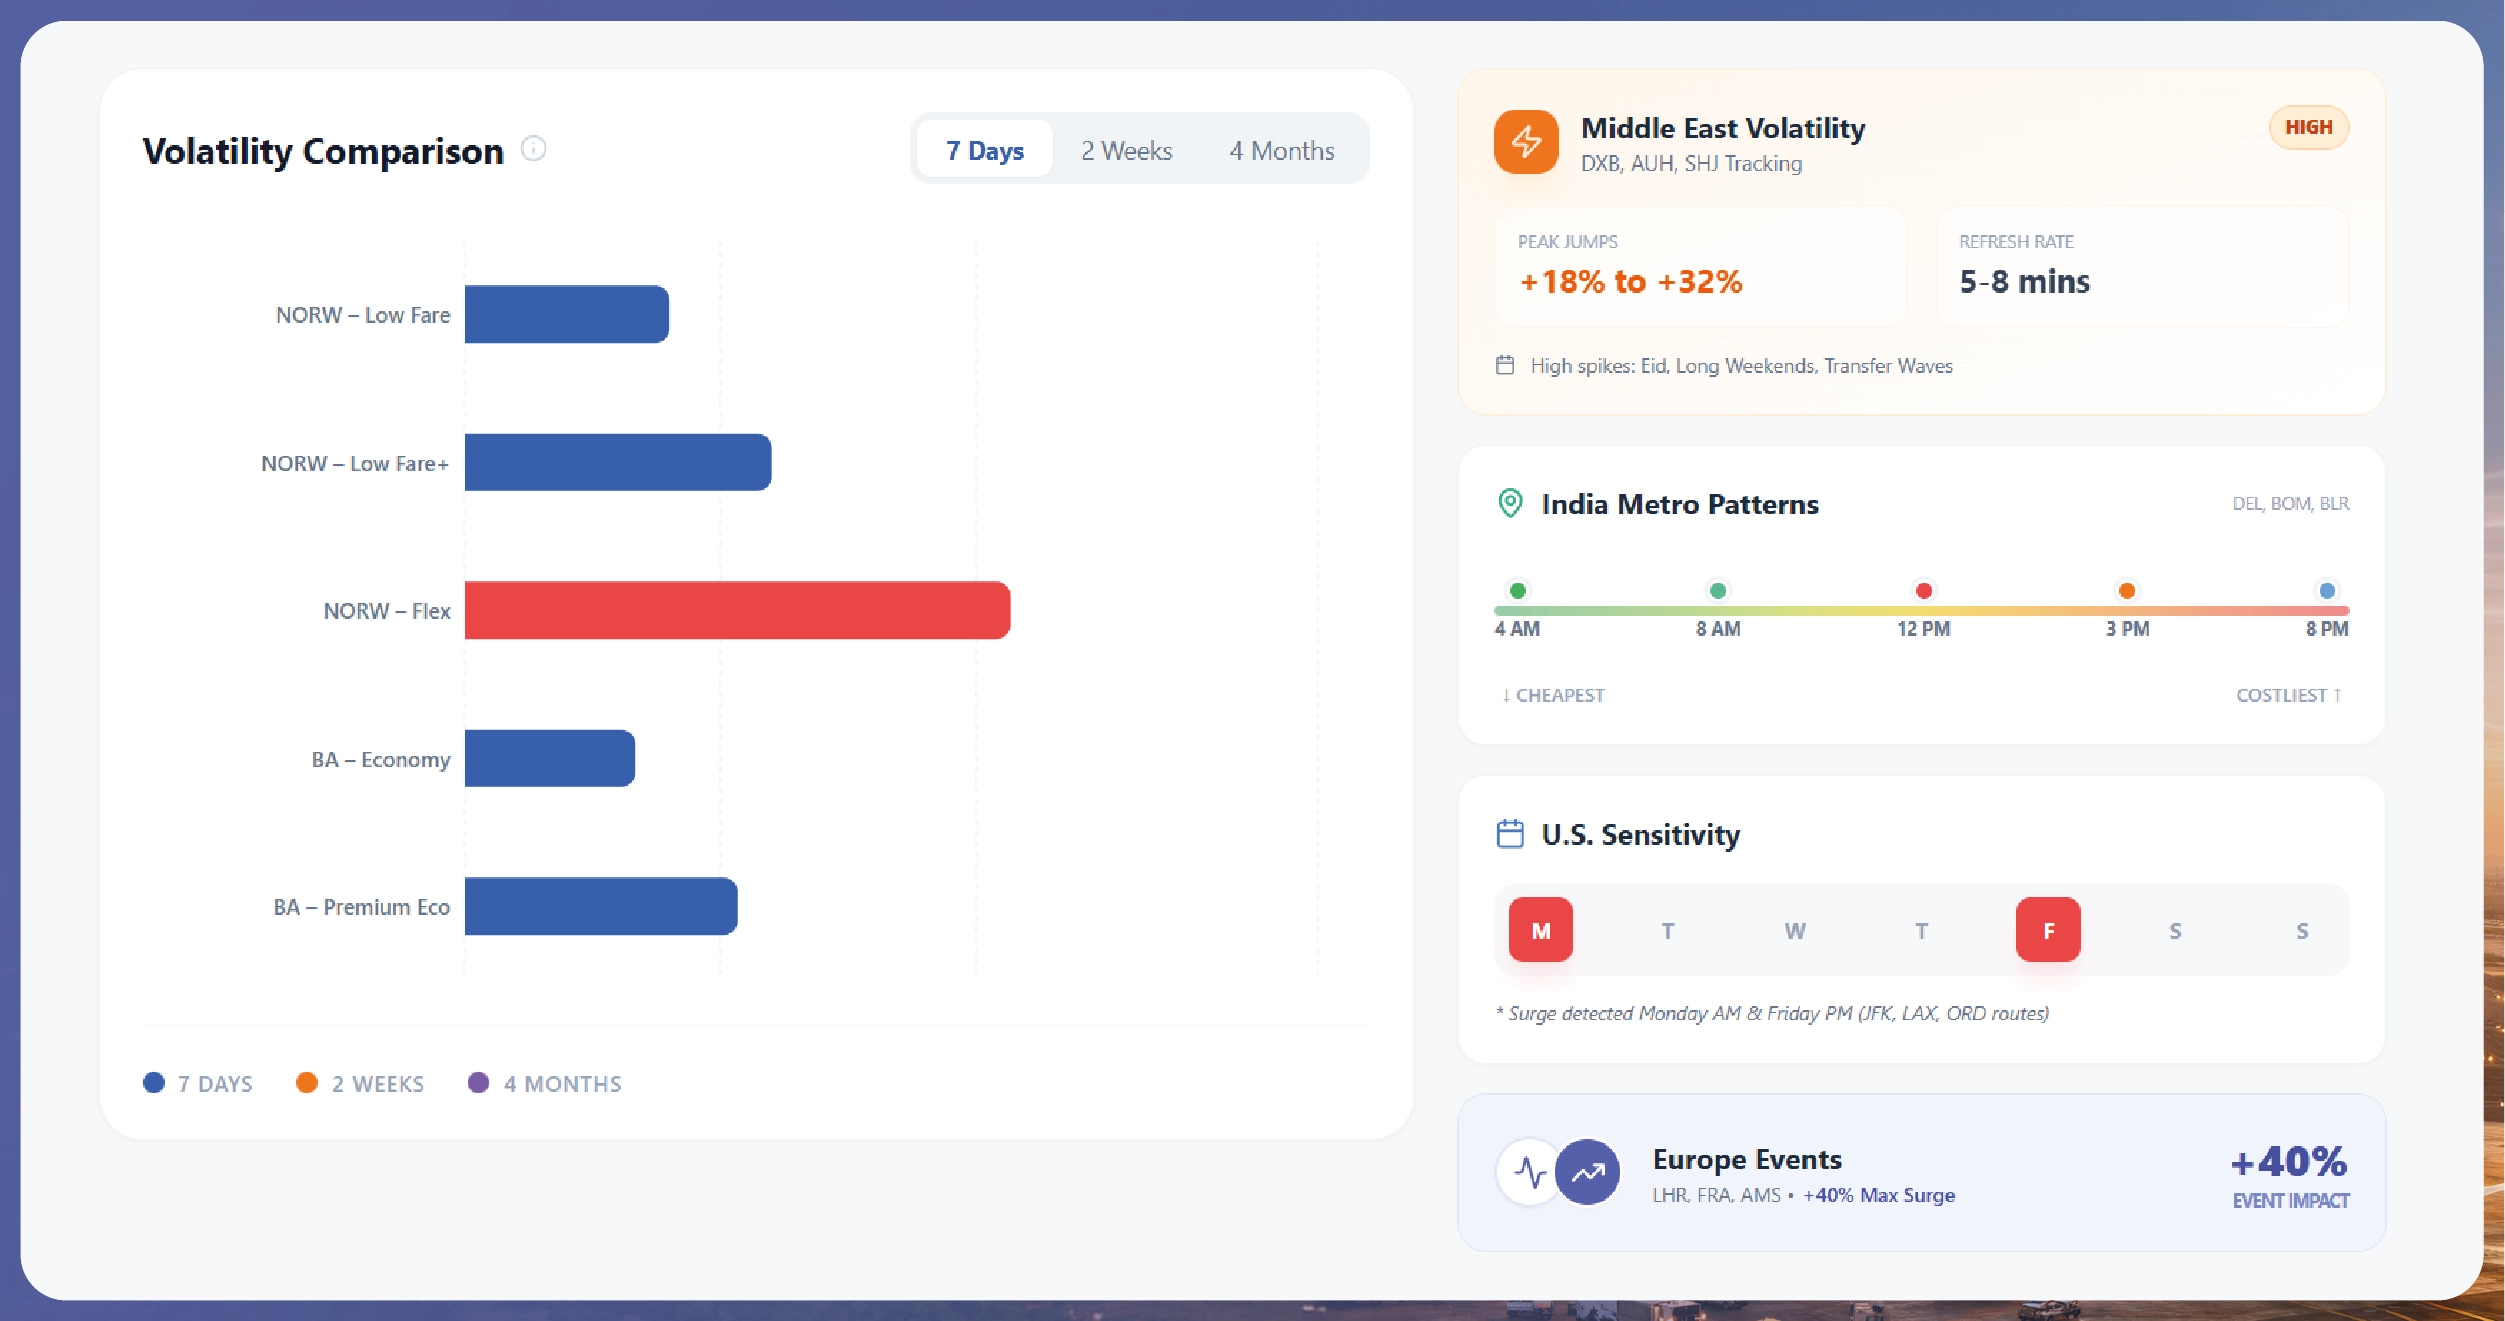
Task: Click the purple trending-up arrow icon
Action: coord(1587,1171)
